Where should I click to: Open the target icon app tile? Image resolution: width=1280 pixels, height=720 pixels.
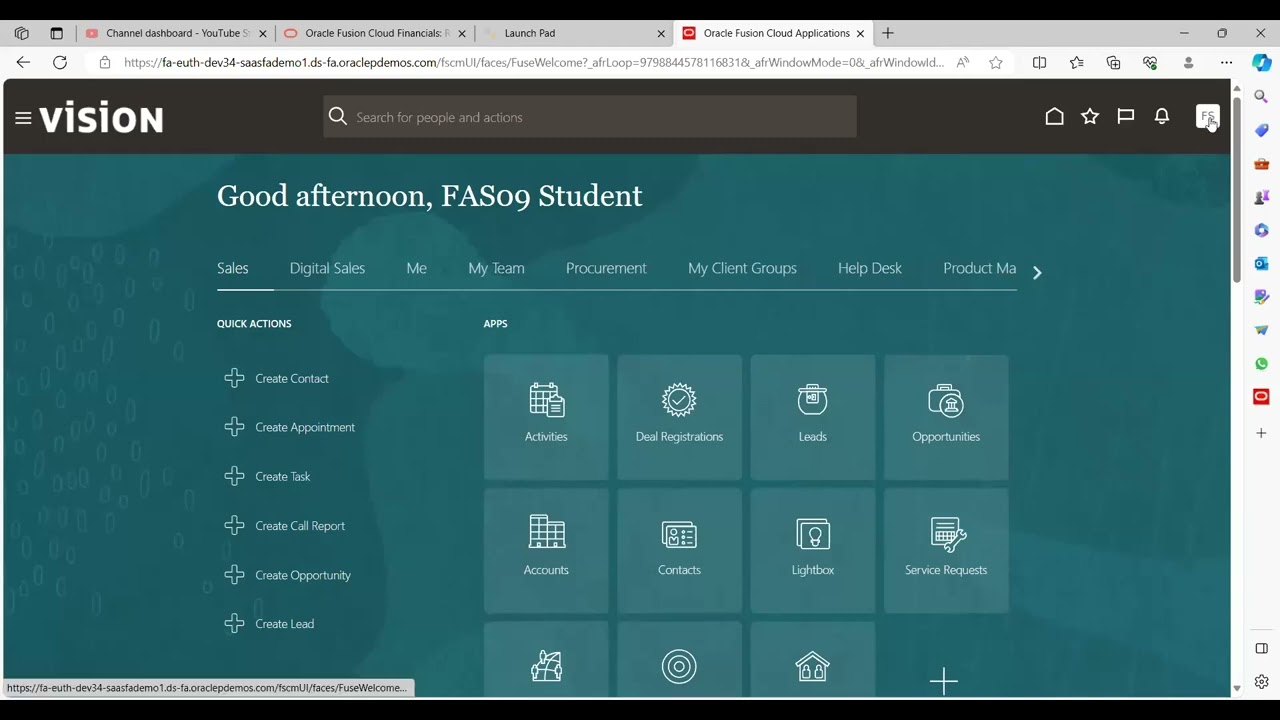(x=679, y=660)
